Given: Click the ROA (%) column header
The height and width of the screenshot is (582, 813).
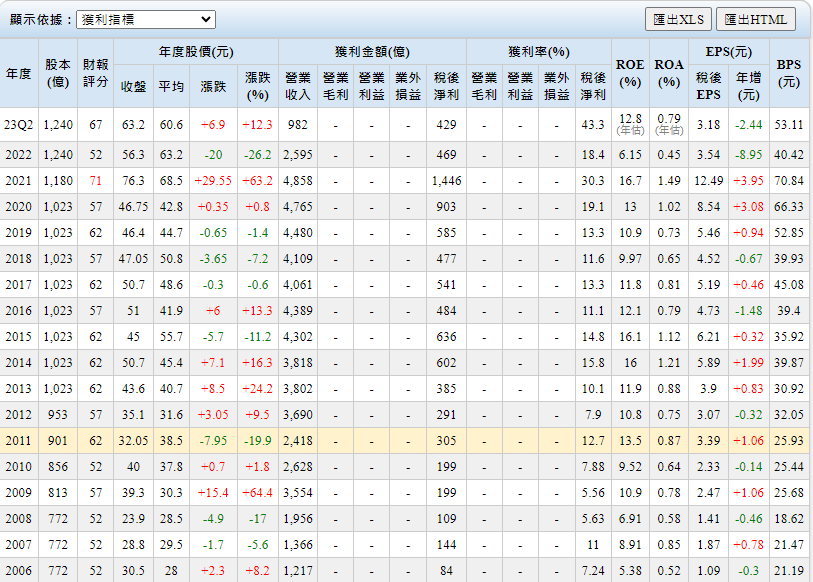Looking at the screenshot, I should pos(669,74).
